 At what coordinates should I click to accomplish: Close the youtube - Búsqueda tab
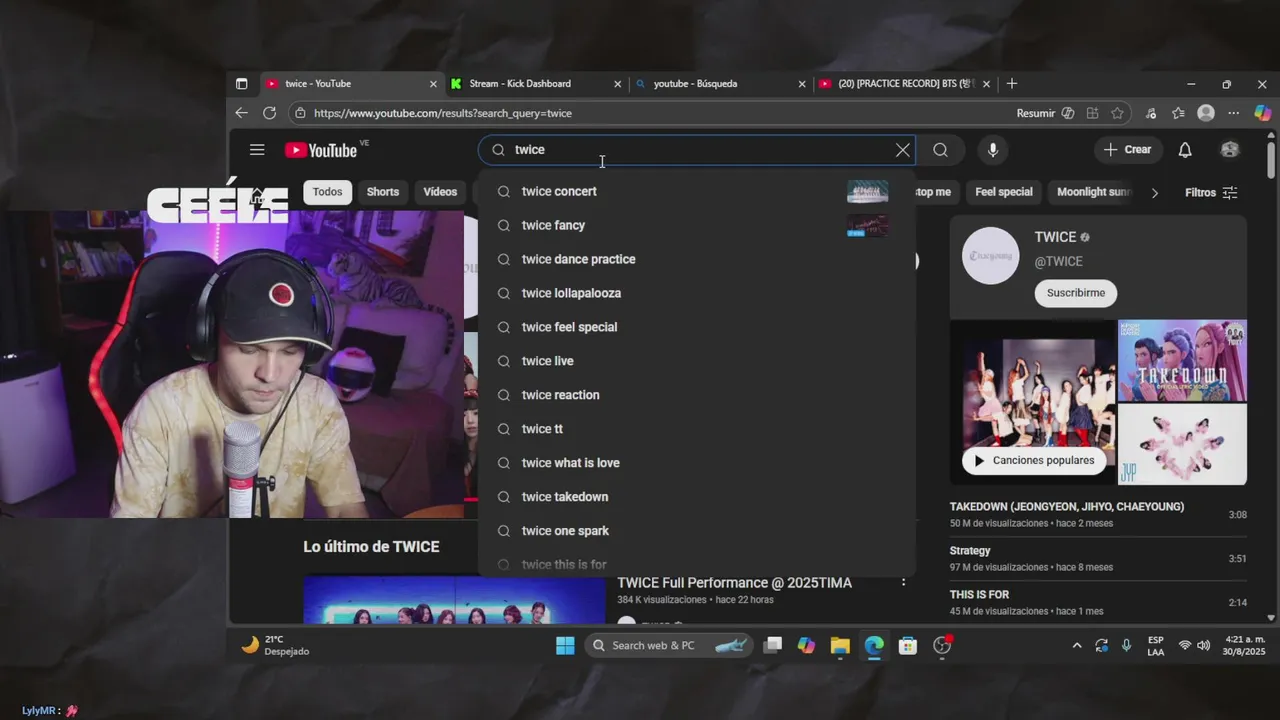pyautogui.click(x=802, y=84)
